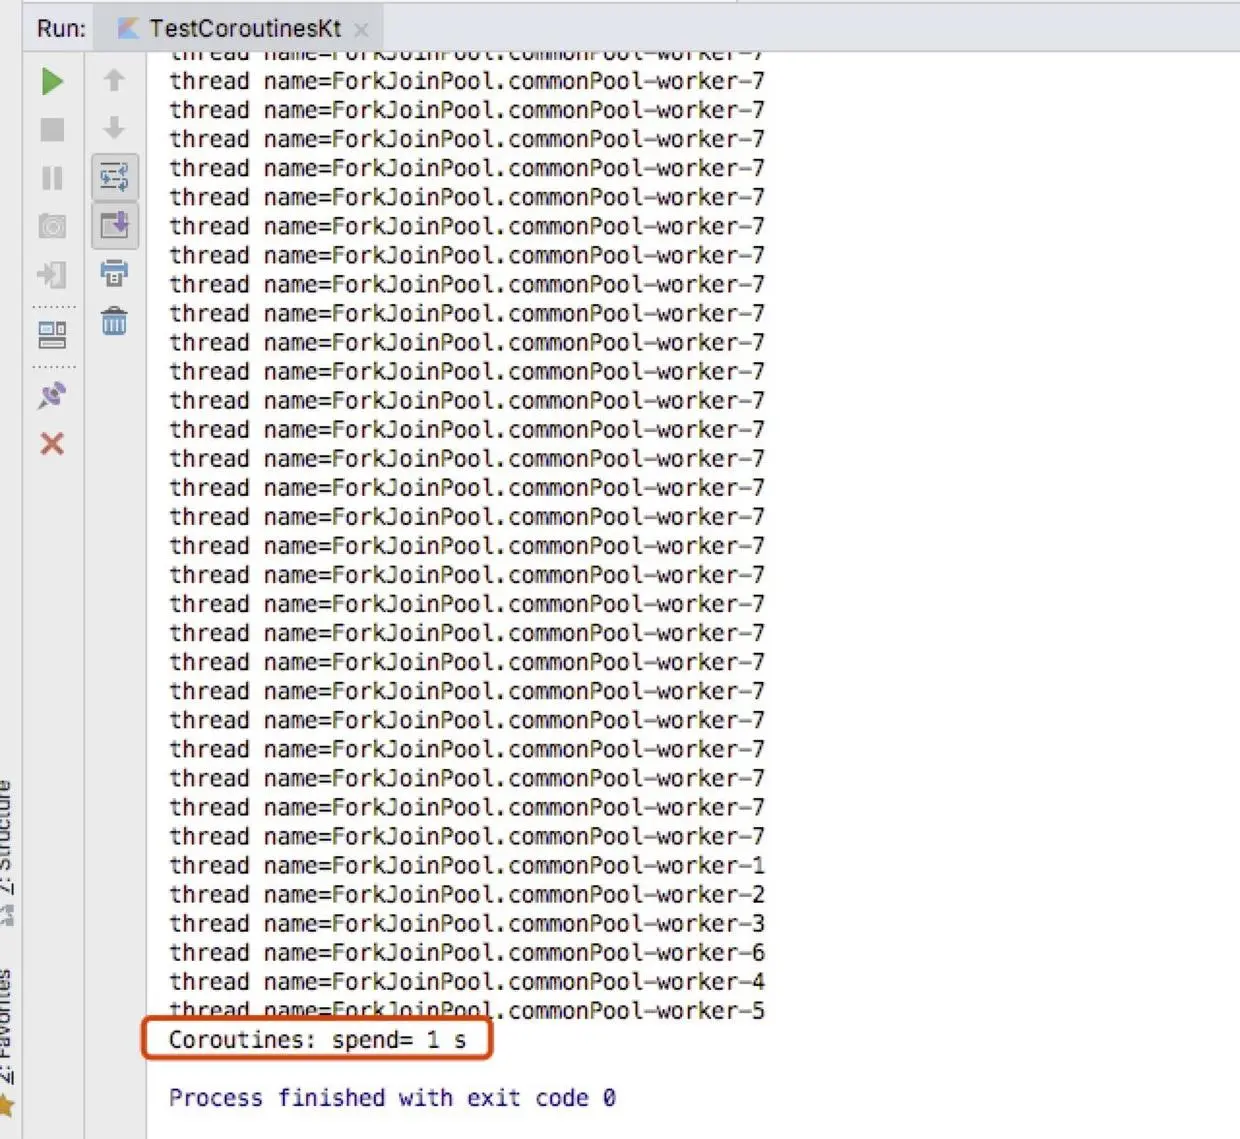The image size is (1240, 1139).
Task: Close the Run panel with red X
Action: pyautogui.click(x=53, y=443)
